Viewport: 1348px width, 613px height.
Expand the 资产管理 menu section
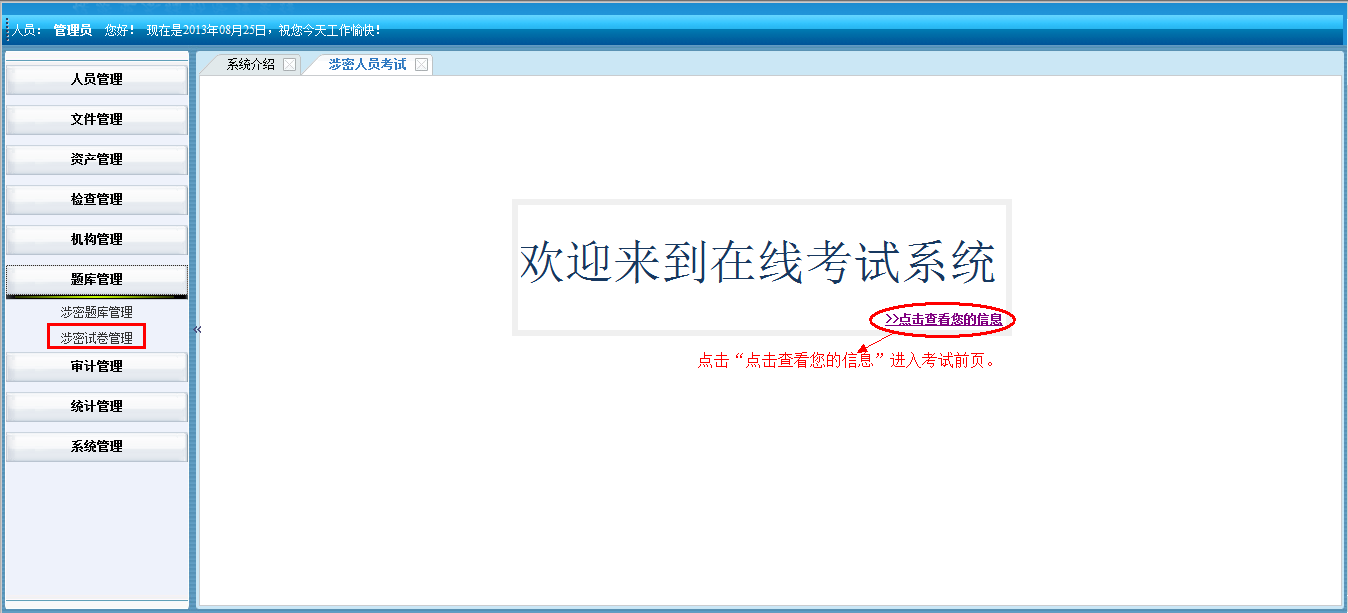pos(97,159)
